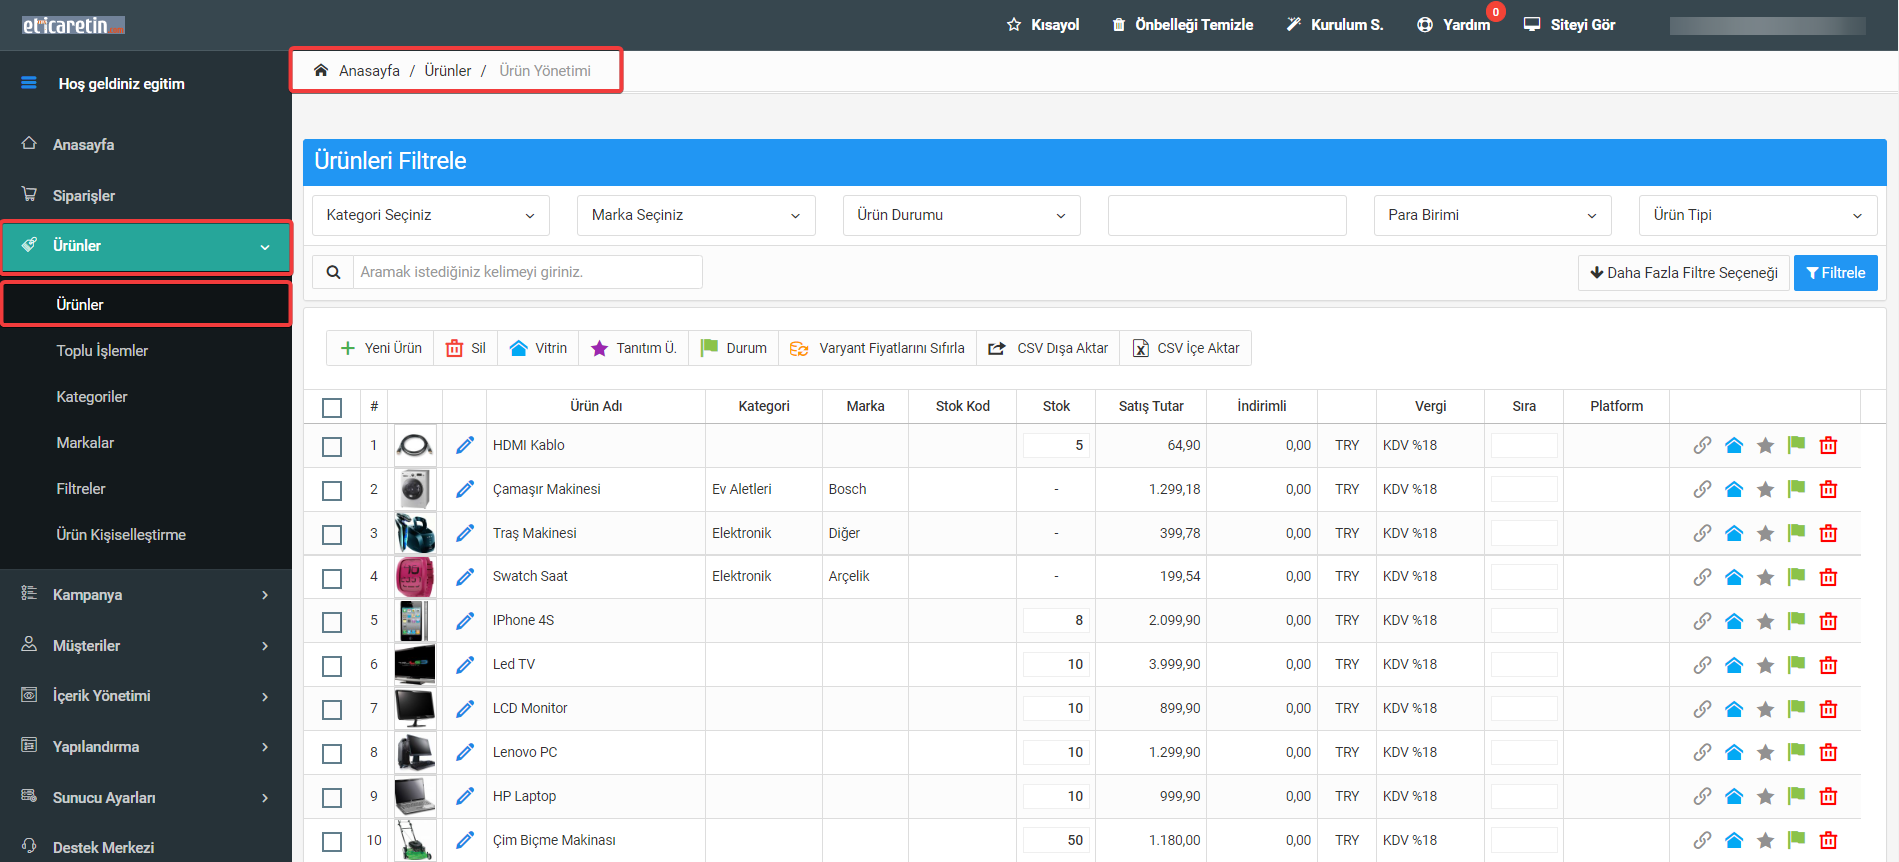Check the HP Laptop row checkbox
This screenshot has width=1899, height=862.
click(x=332, y=798)
